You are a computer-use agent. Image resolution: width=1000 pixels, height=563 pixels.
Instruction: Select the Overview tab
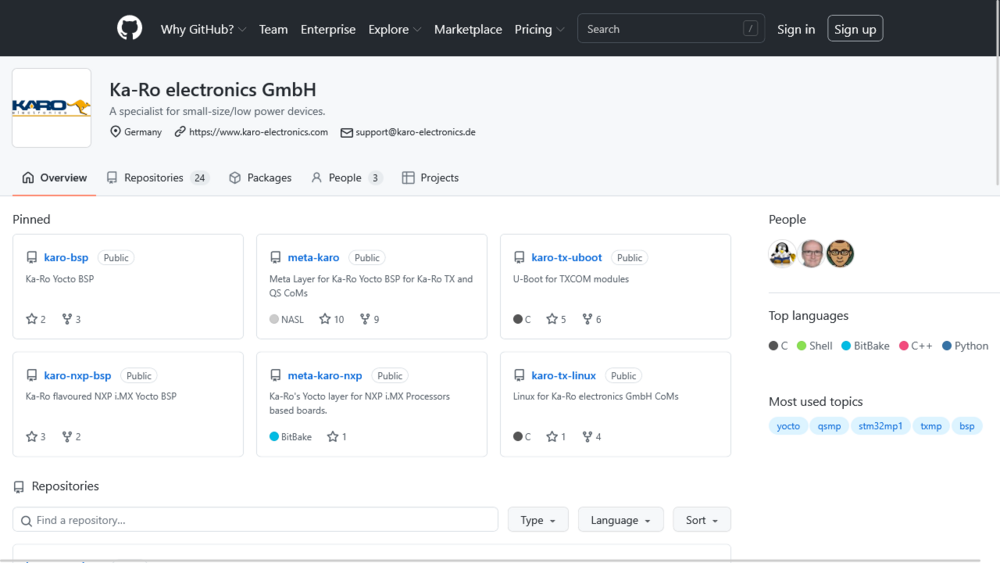click(x=54, y=178)
